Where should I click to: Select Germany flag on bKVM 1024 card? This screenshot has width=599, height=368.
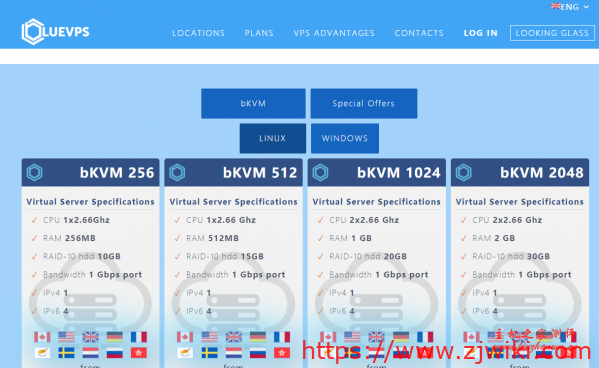(401, 337)
